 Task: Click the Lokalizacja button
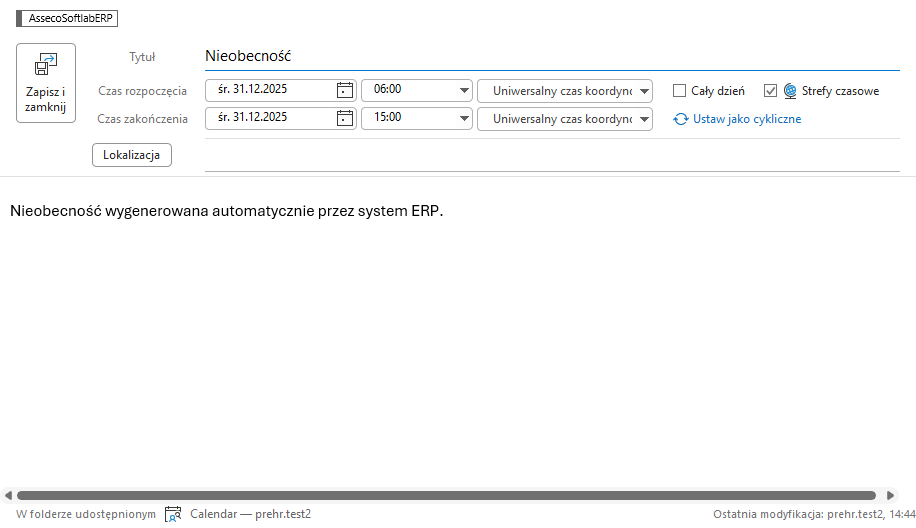(x=131, y=155)
